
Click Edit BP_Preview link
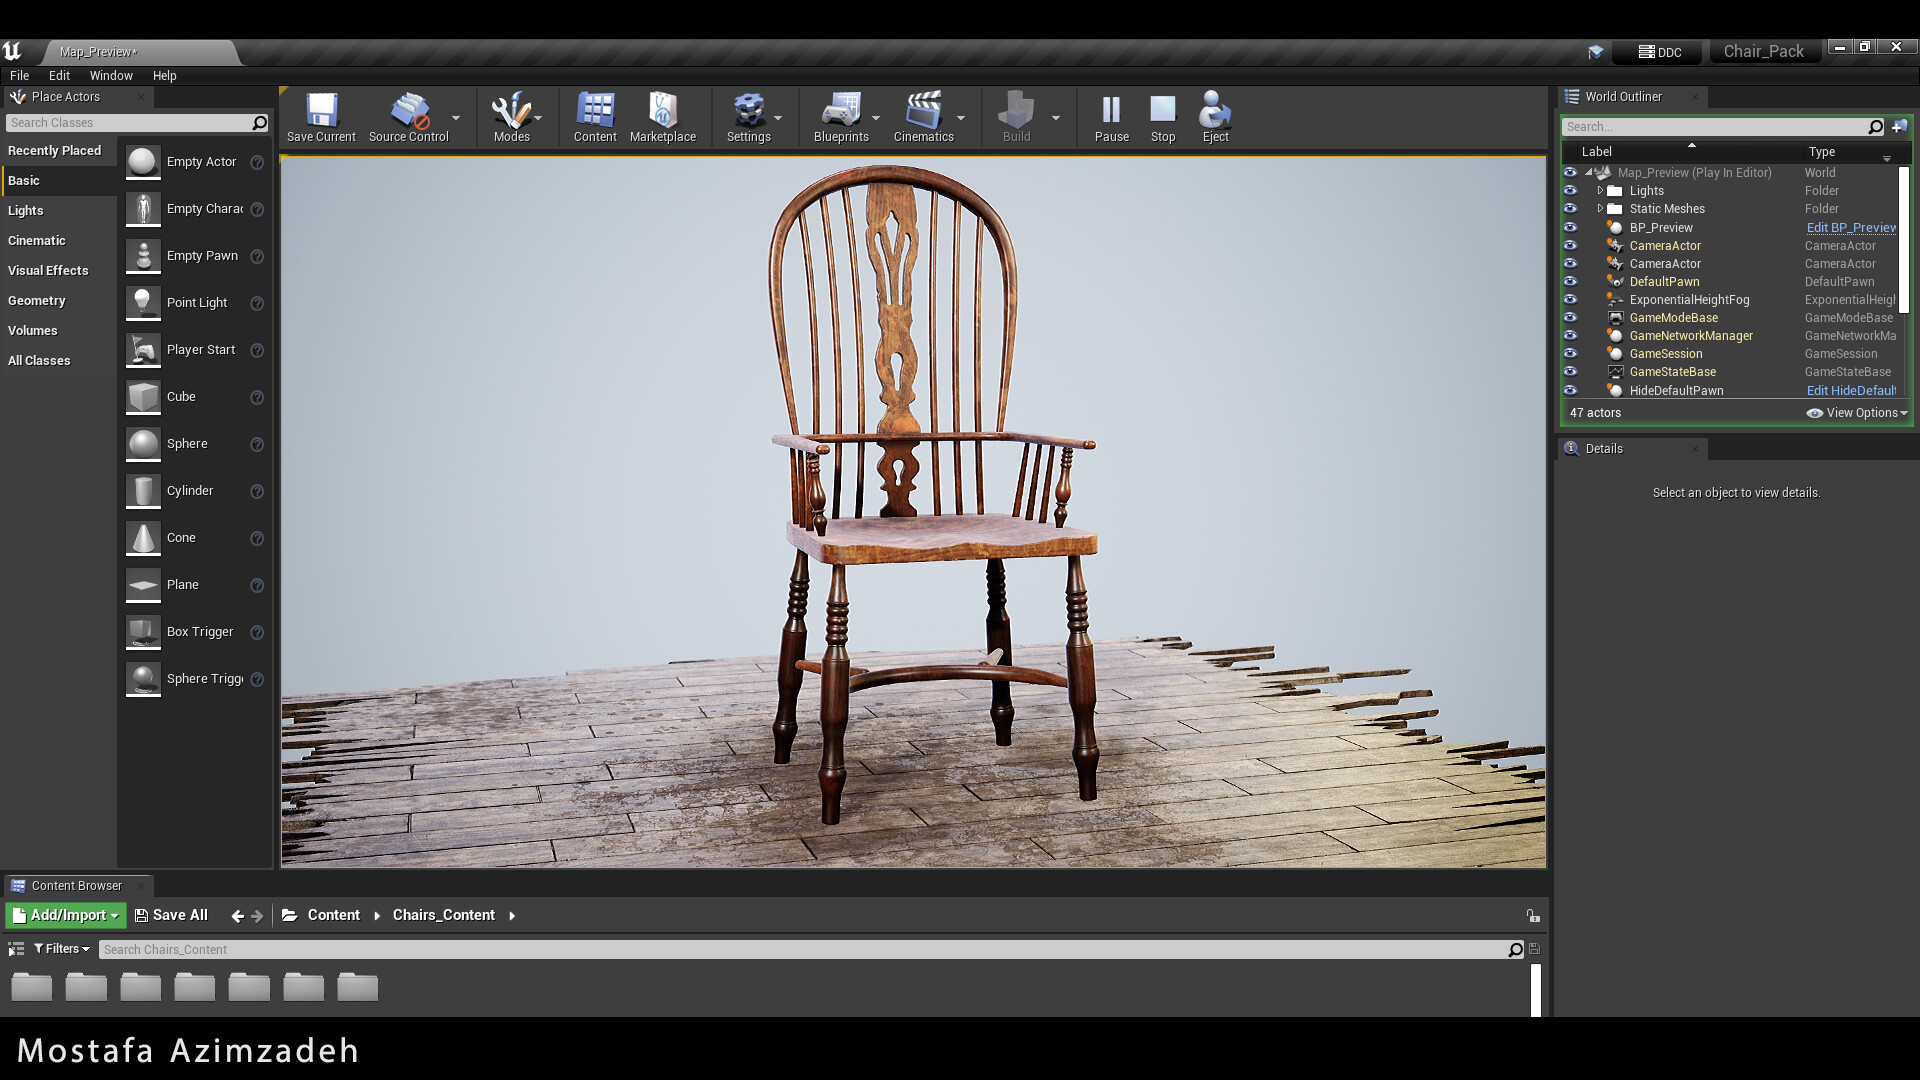point(1850,227)
